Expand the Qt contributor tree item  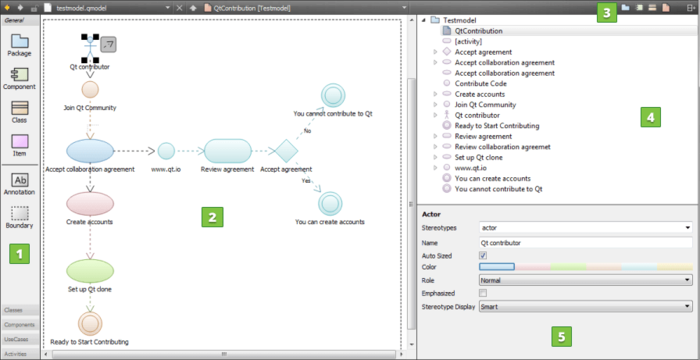[436, 115]
